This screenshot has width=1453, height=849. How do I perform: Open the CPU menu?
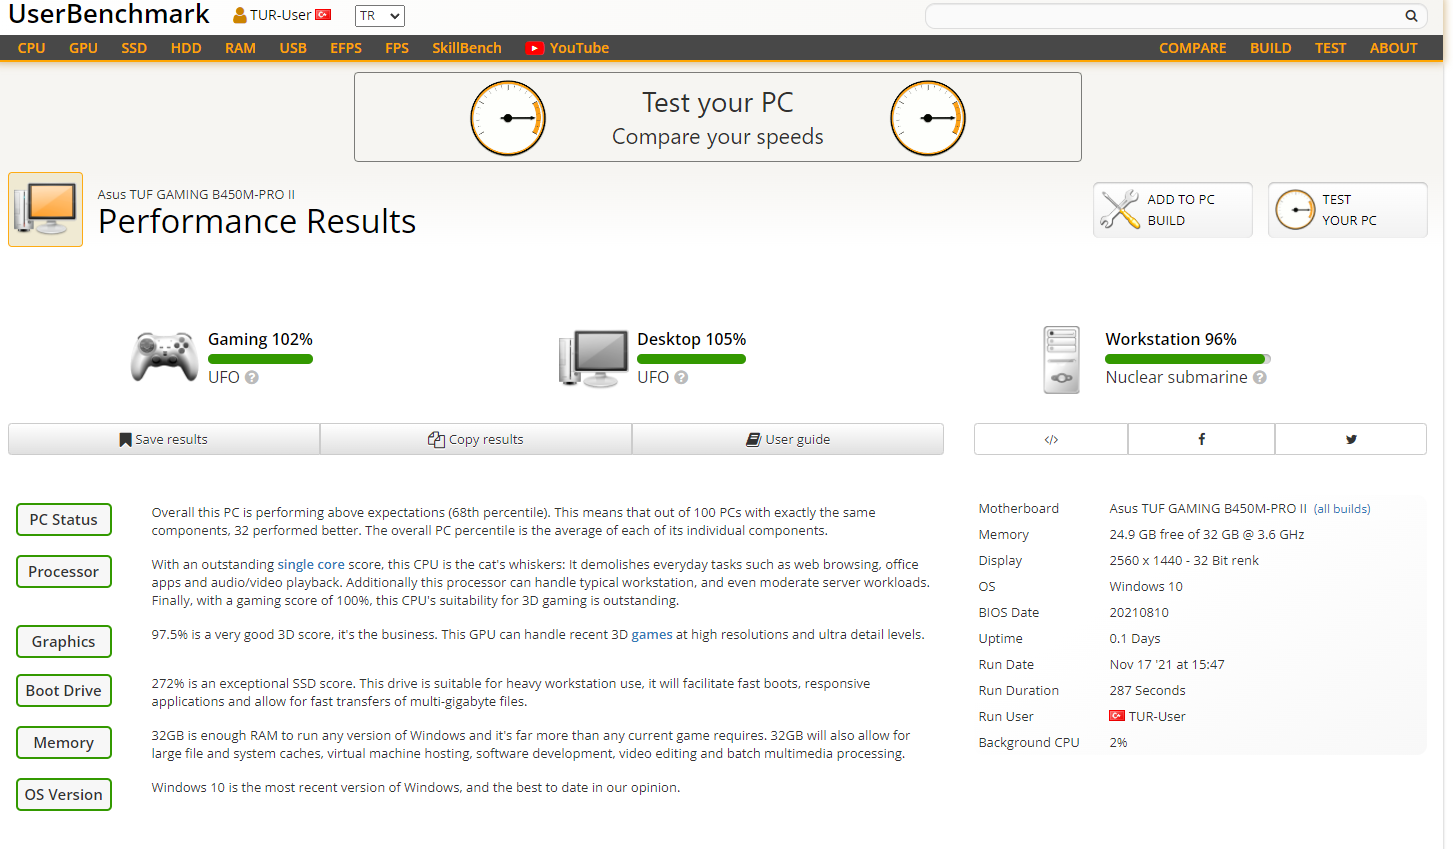pyautogui.click(x=32, y=48)
